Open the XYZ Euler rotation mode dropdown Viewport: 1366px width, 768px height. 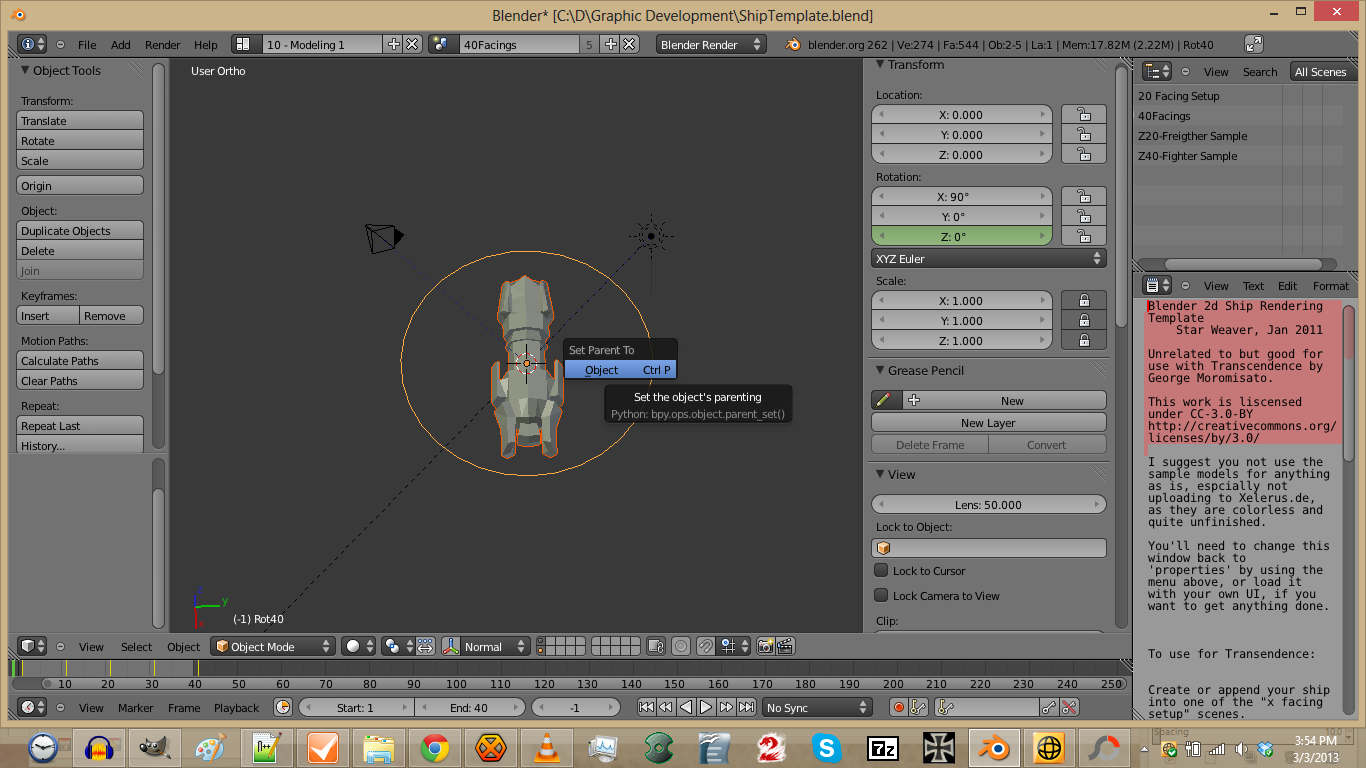pyautogui.click(x=988, y=258)
